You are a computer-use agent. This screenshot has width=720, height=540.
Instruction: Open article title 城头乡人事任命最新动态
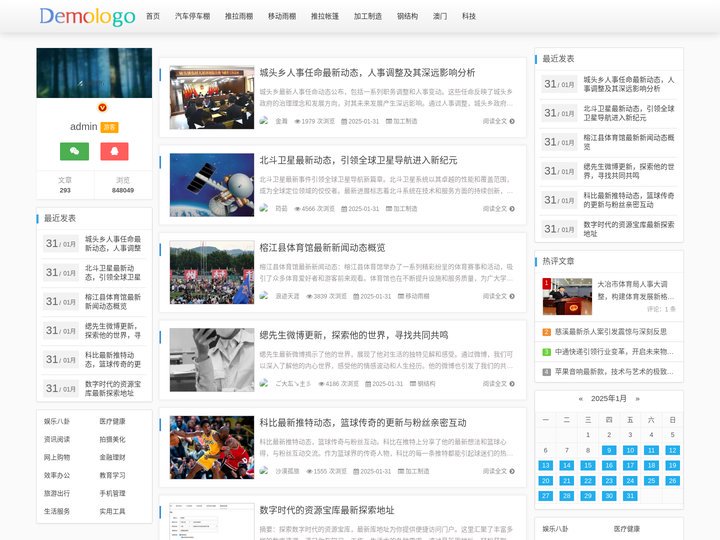[367, 73]
